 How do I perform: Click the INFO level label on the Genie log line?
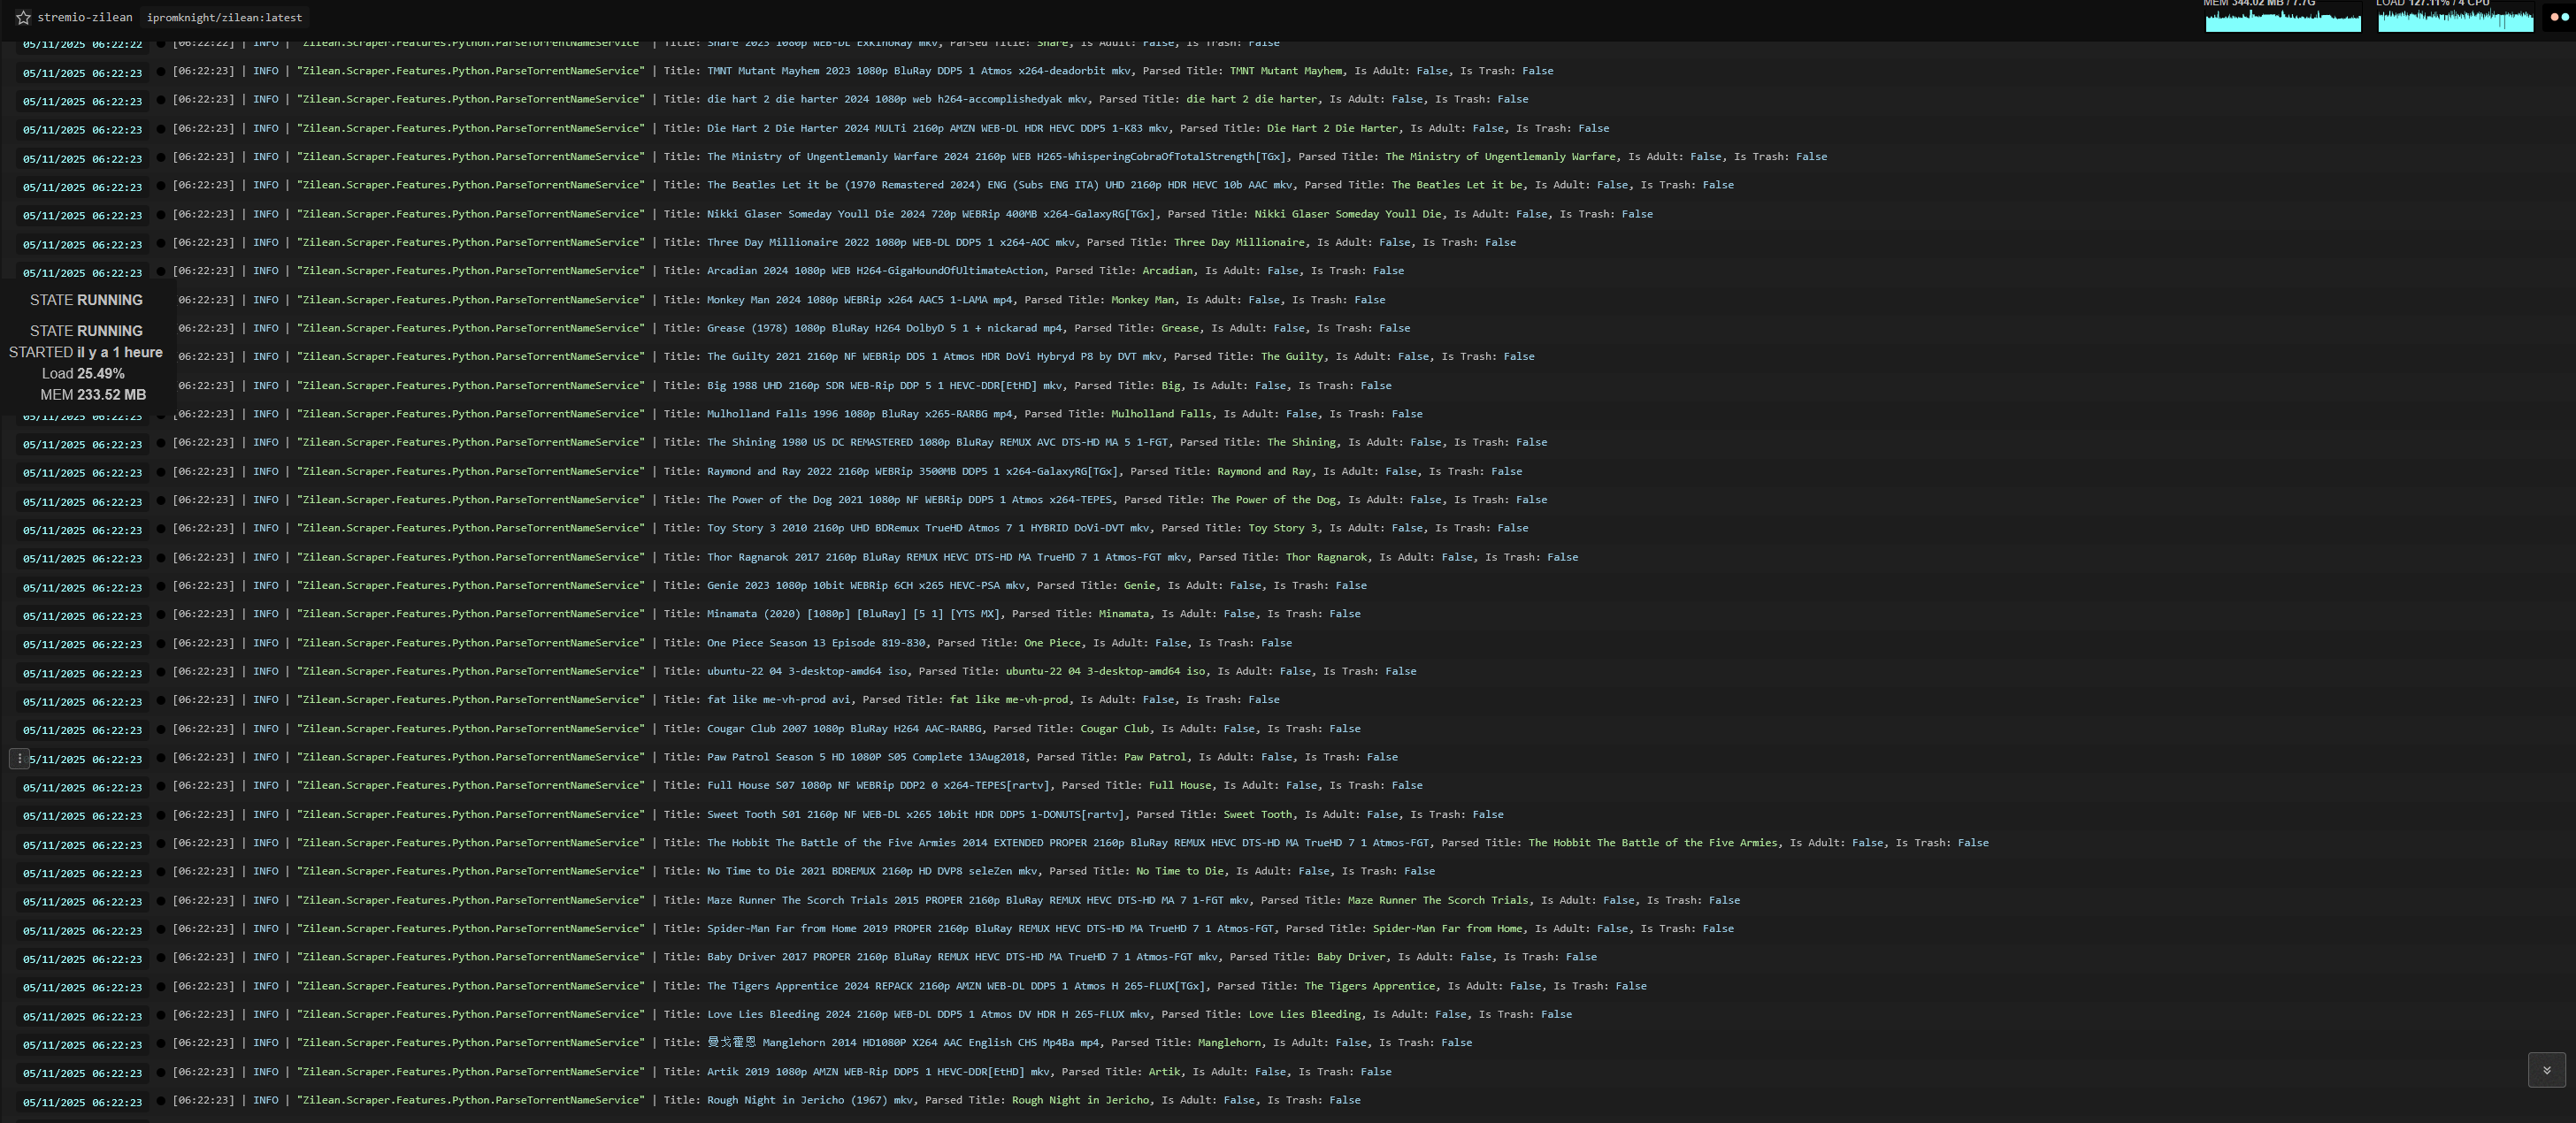(265, 586)
